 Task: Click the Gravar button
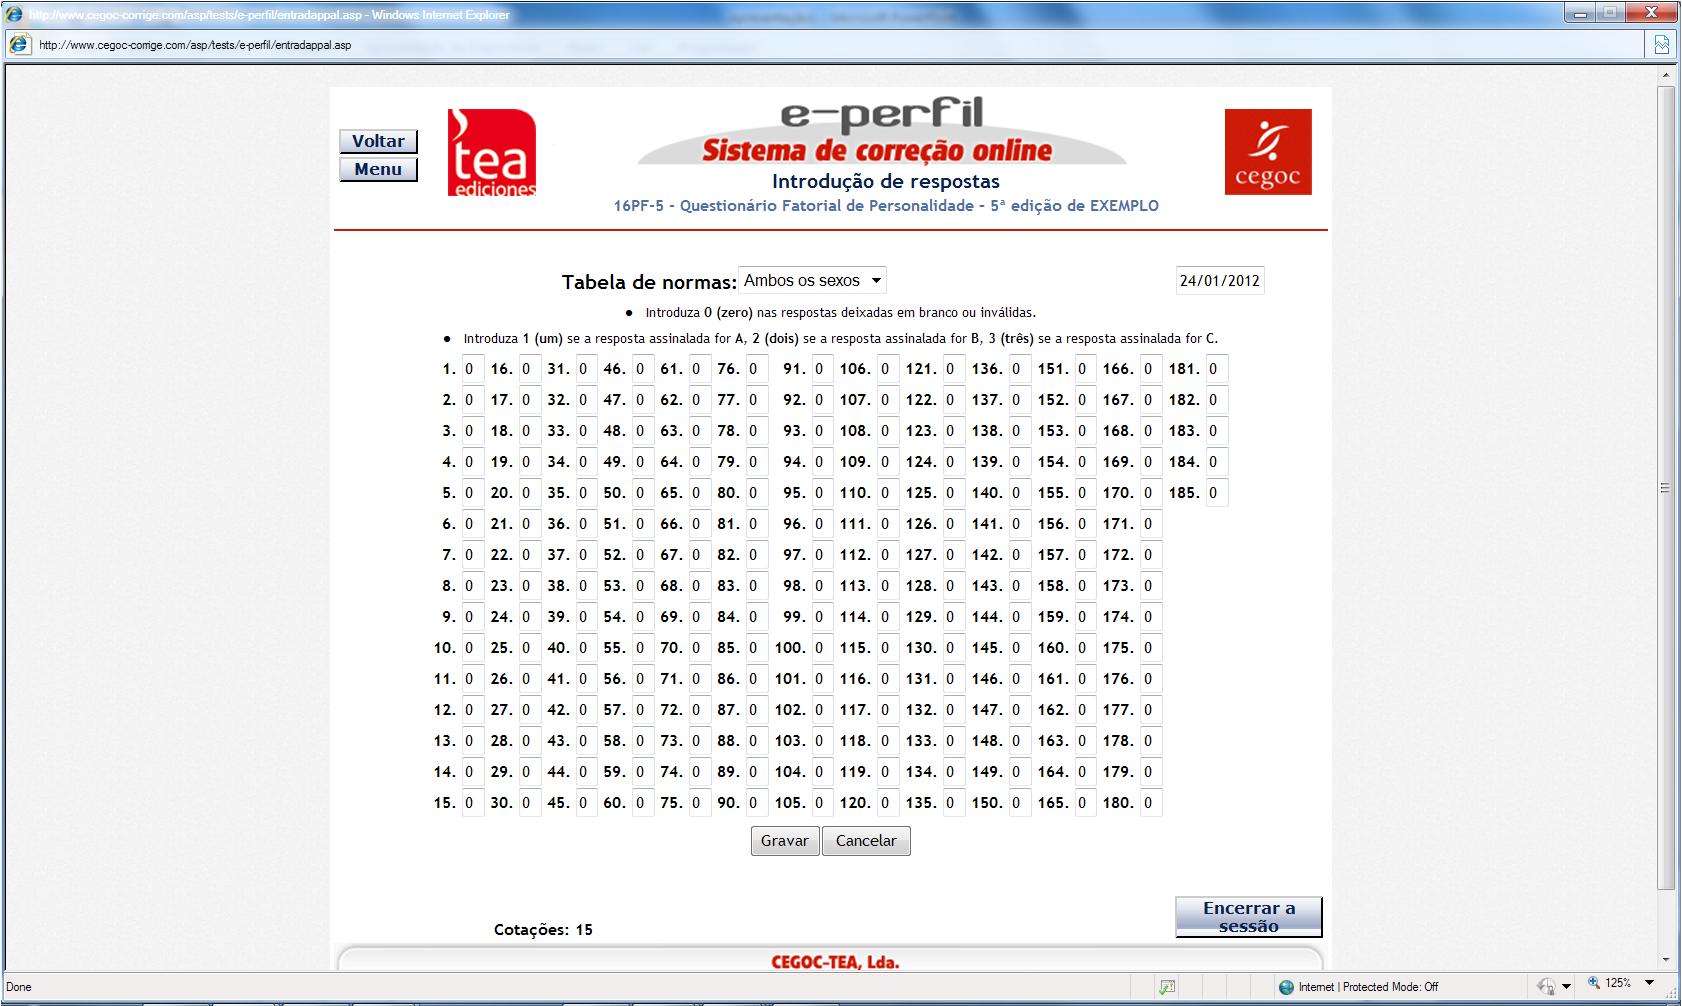pos(785,841)
